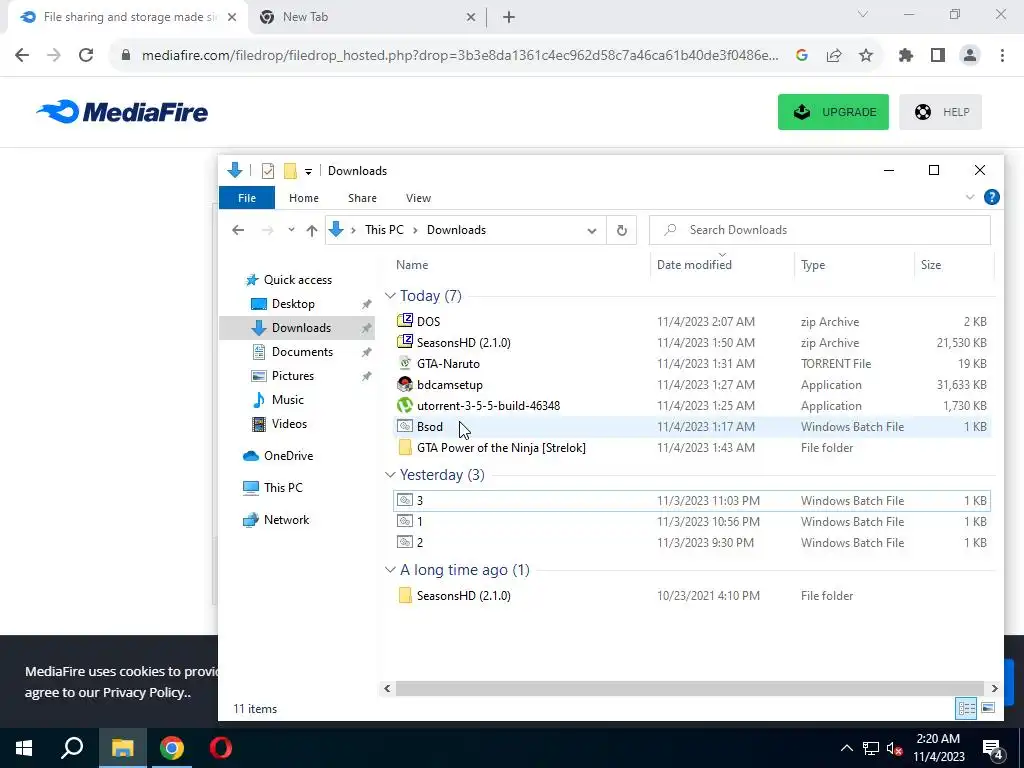Click Explorer back navigation arrow

[x=238, y=230]
